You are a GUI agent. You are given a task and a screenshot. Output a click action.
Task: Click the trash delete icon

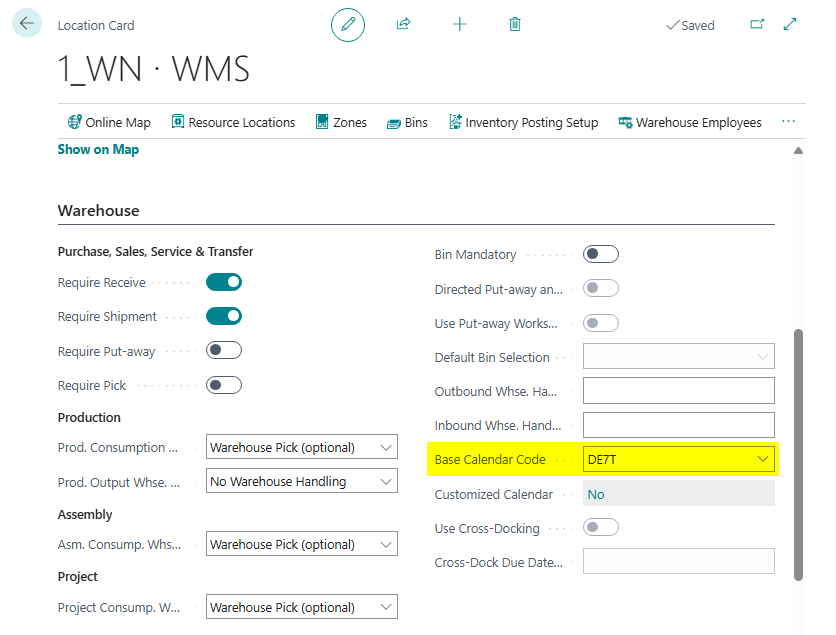click(x=515, y=24)
